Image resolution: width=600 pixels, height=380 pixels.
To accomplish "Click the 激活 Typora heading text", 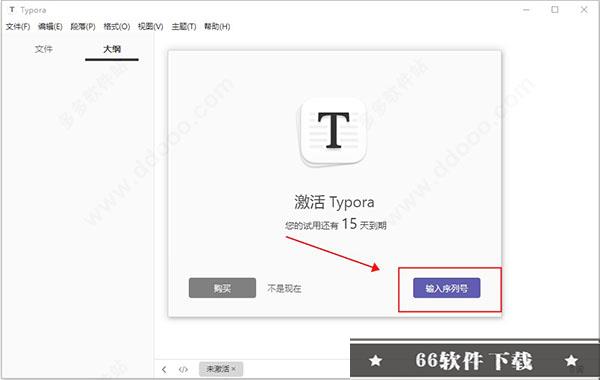I will coord(334,202).
